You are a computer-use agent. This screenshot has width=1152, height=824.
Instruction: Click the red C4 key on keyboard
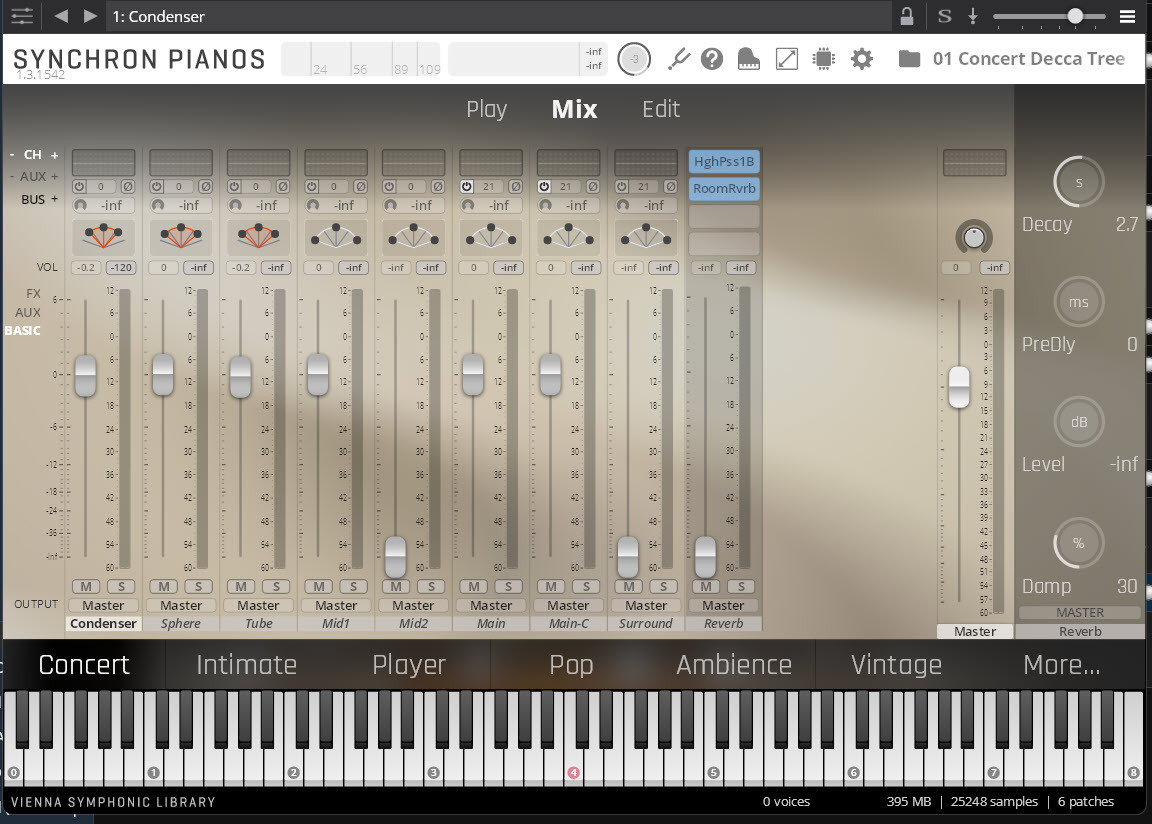click(x=573, y=773)
